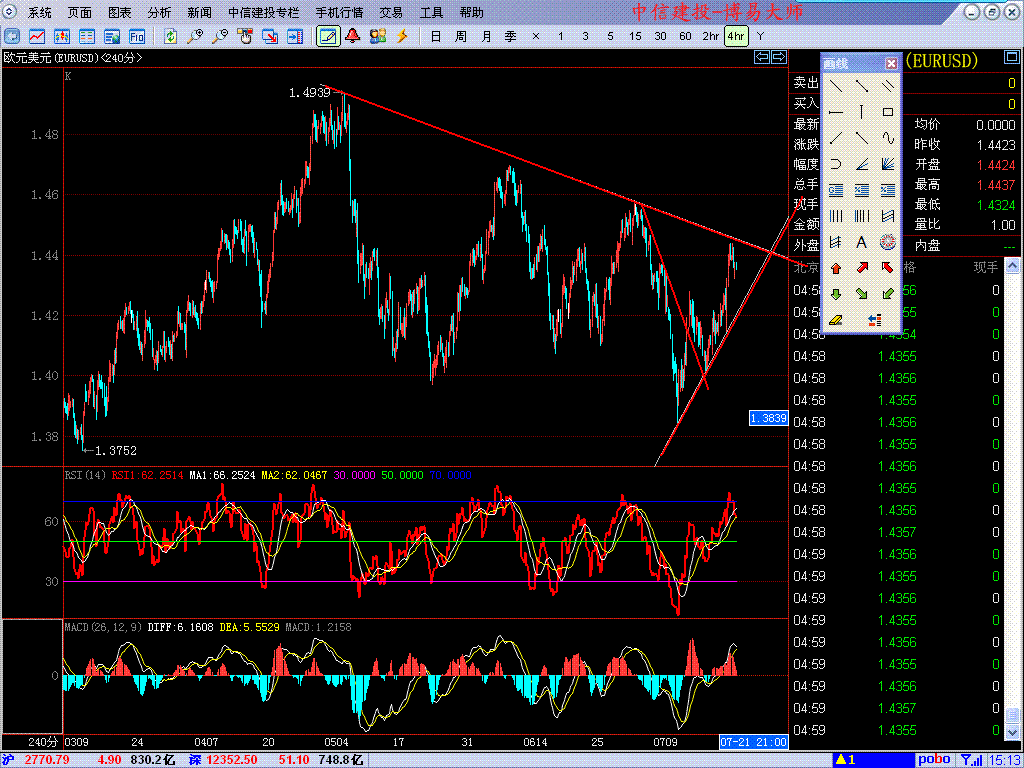Click the quote panel maximize square icon
Viewport: 1024px width, 768px height.
(x=1011, y=59)
